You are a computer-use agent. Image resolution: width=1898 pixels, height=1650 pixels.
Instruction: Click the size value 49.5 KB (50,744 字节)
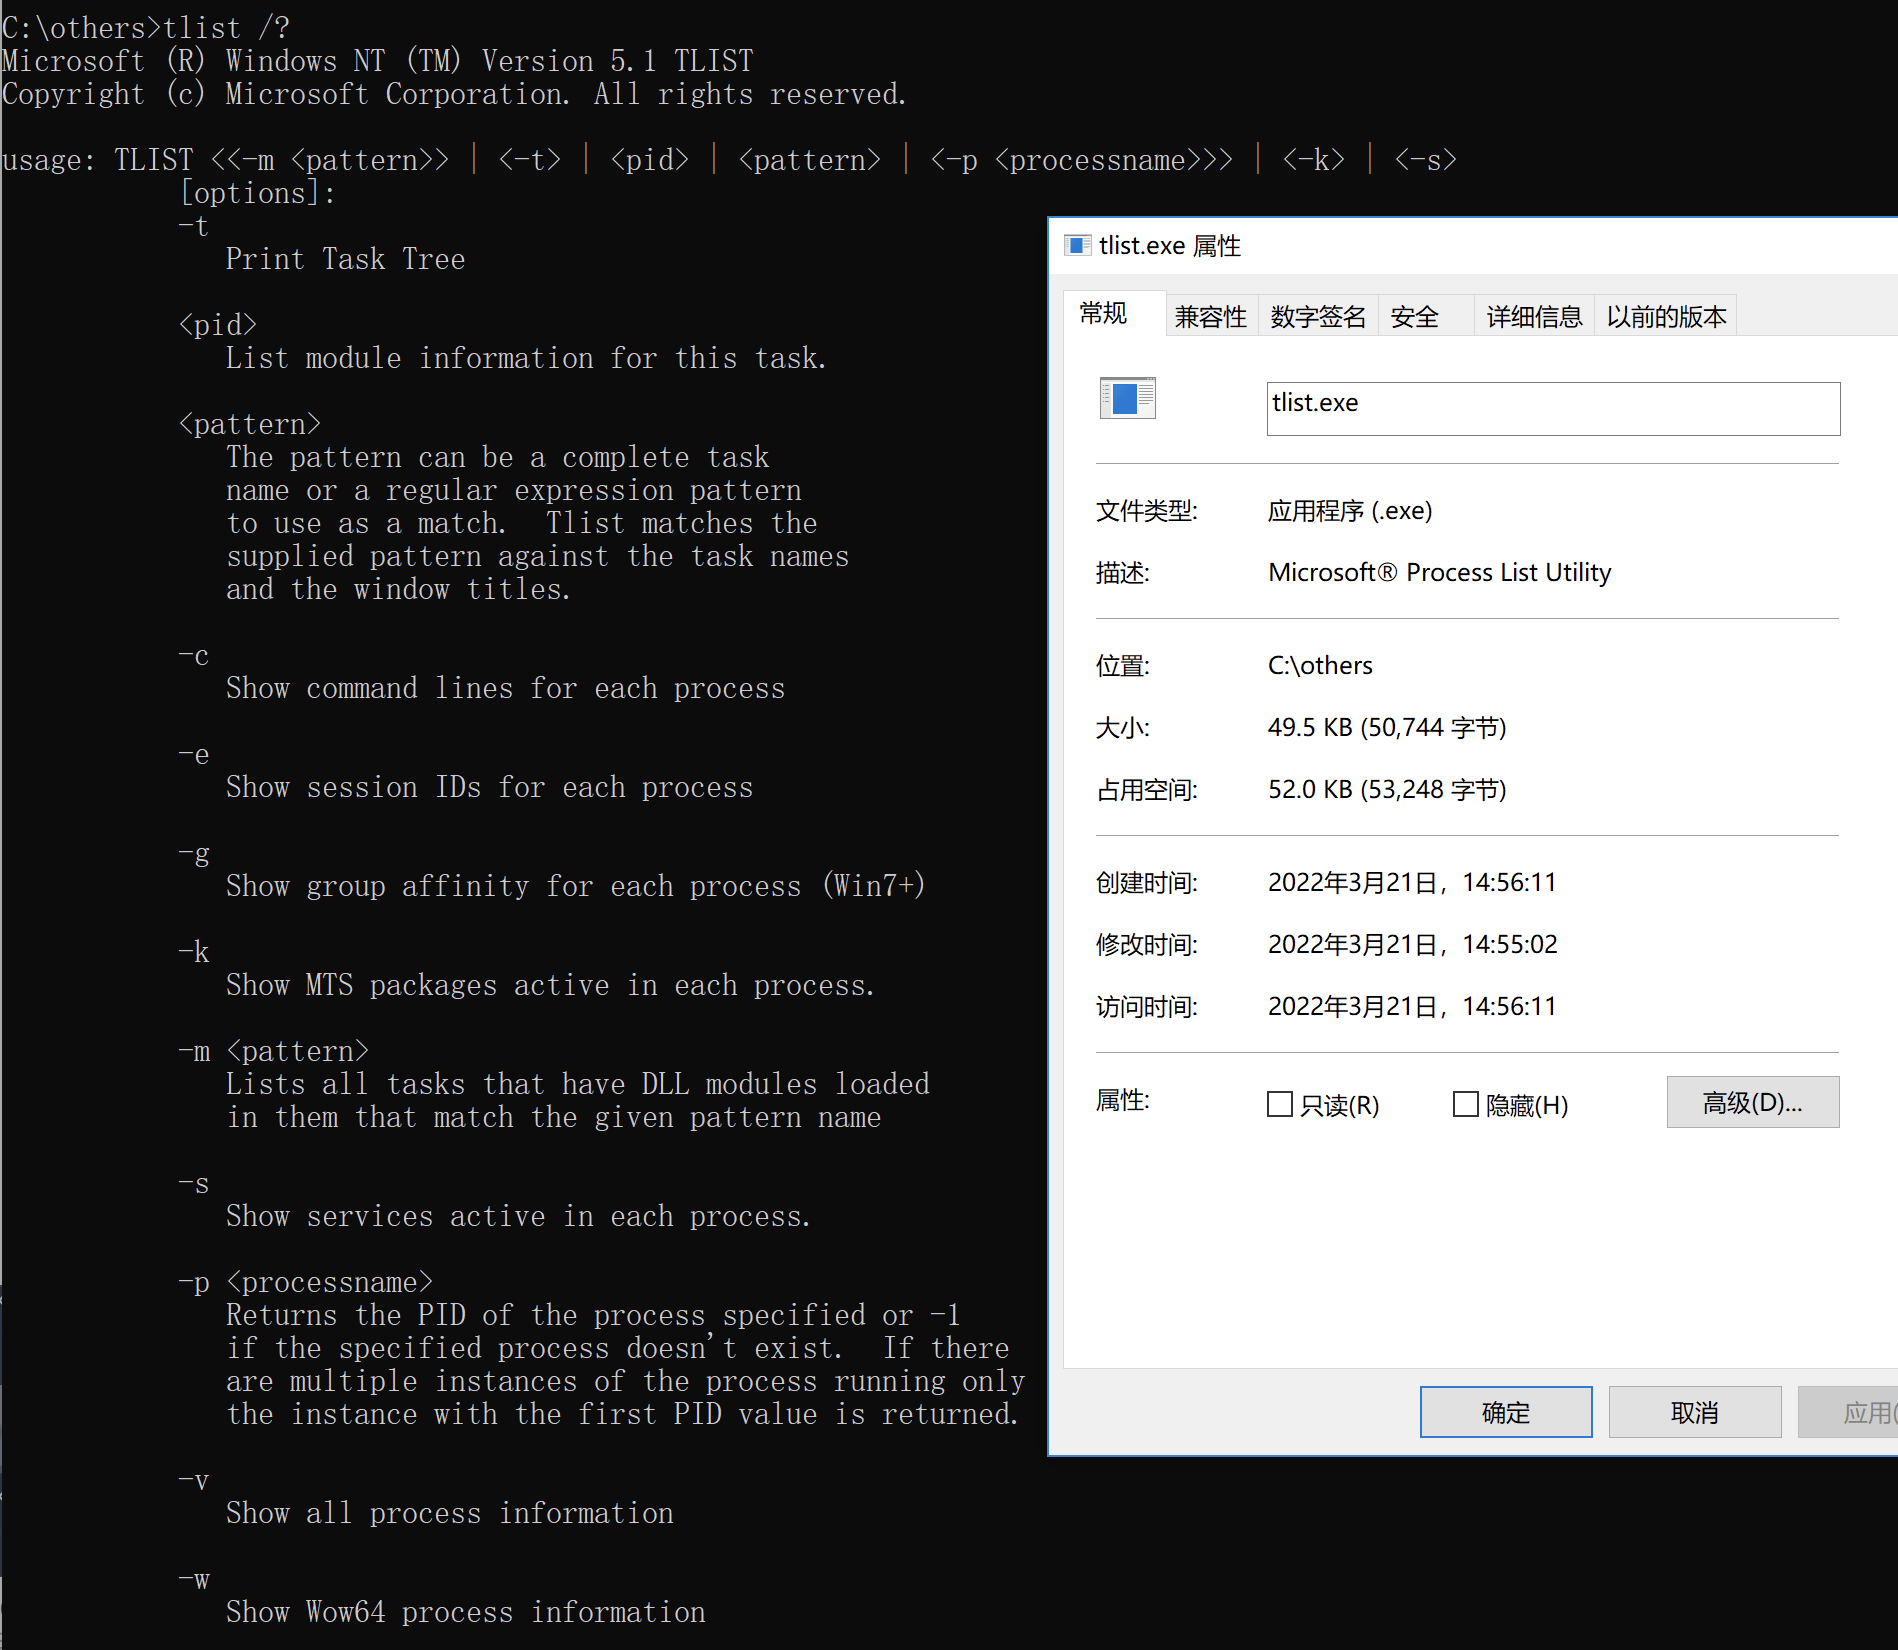tap(1387, 728)
